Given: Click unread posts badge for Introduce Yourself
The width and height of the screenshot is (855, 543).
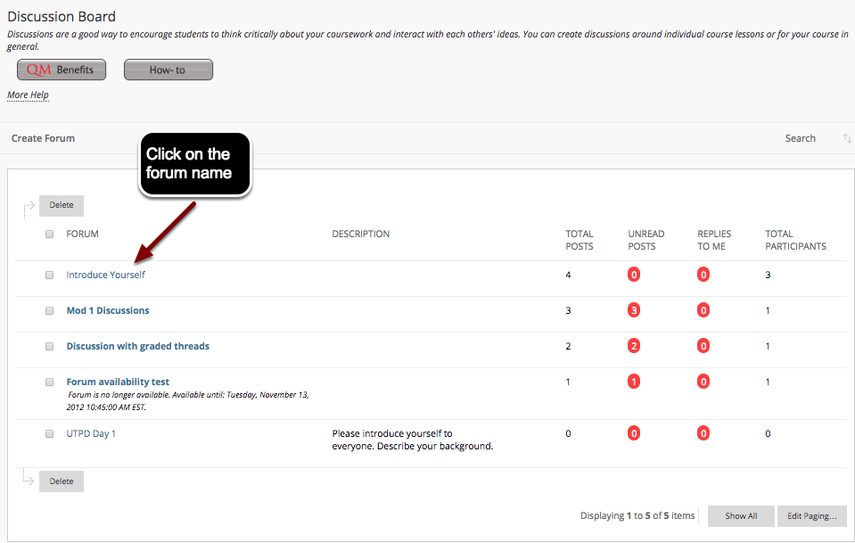Looking at the screenshot, I should point(634,275).
